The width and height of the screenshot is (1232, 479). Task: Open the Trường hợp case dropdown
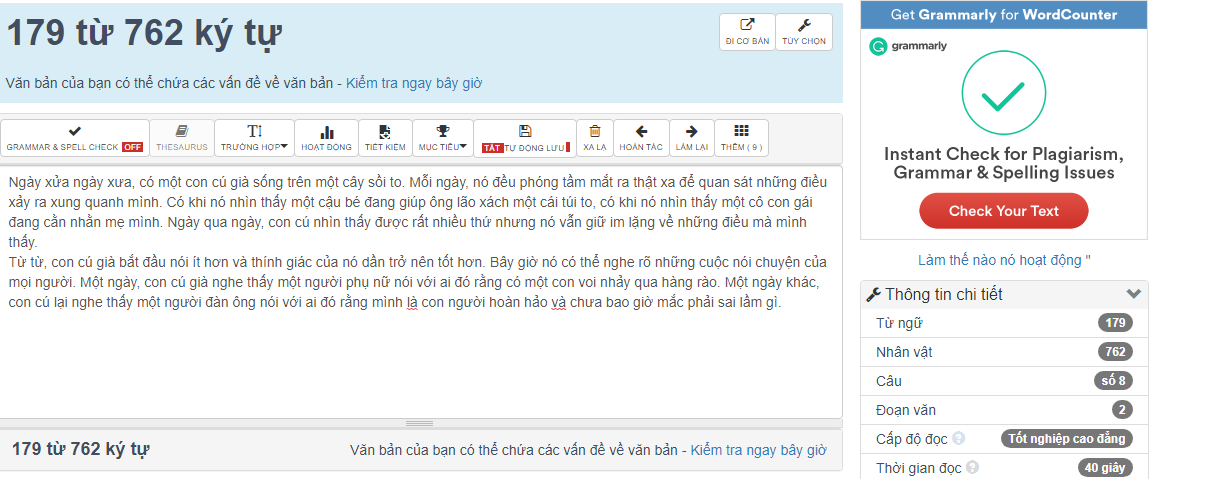(254, 138)
